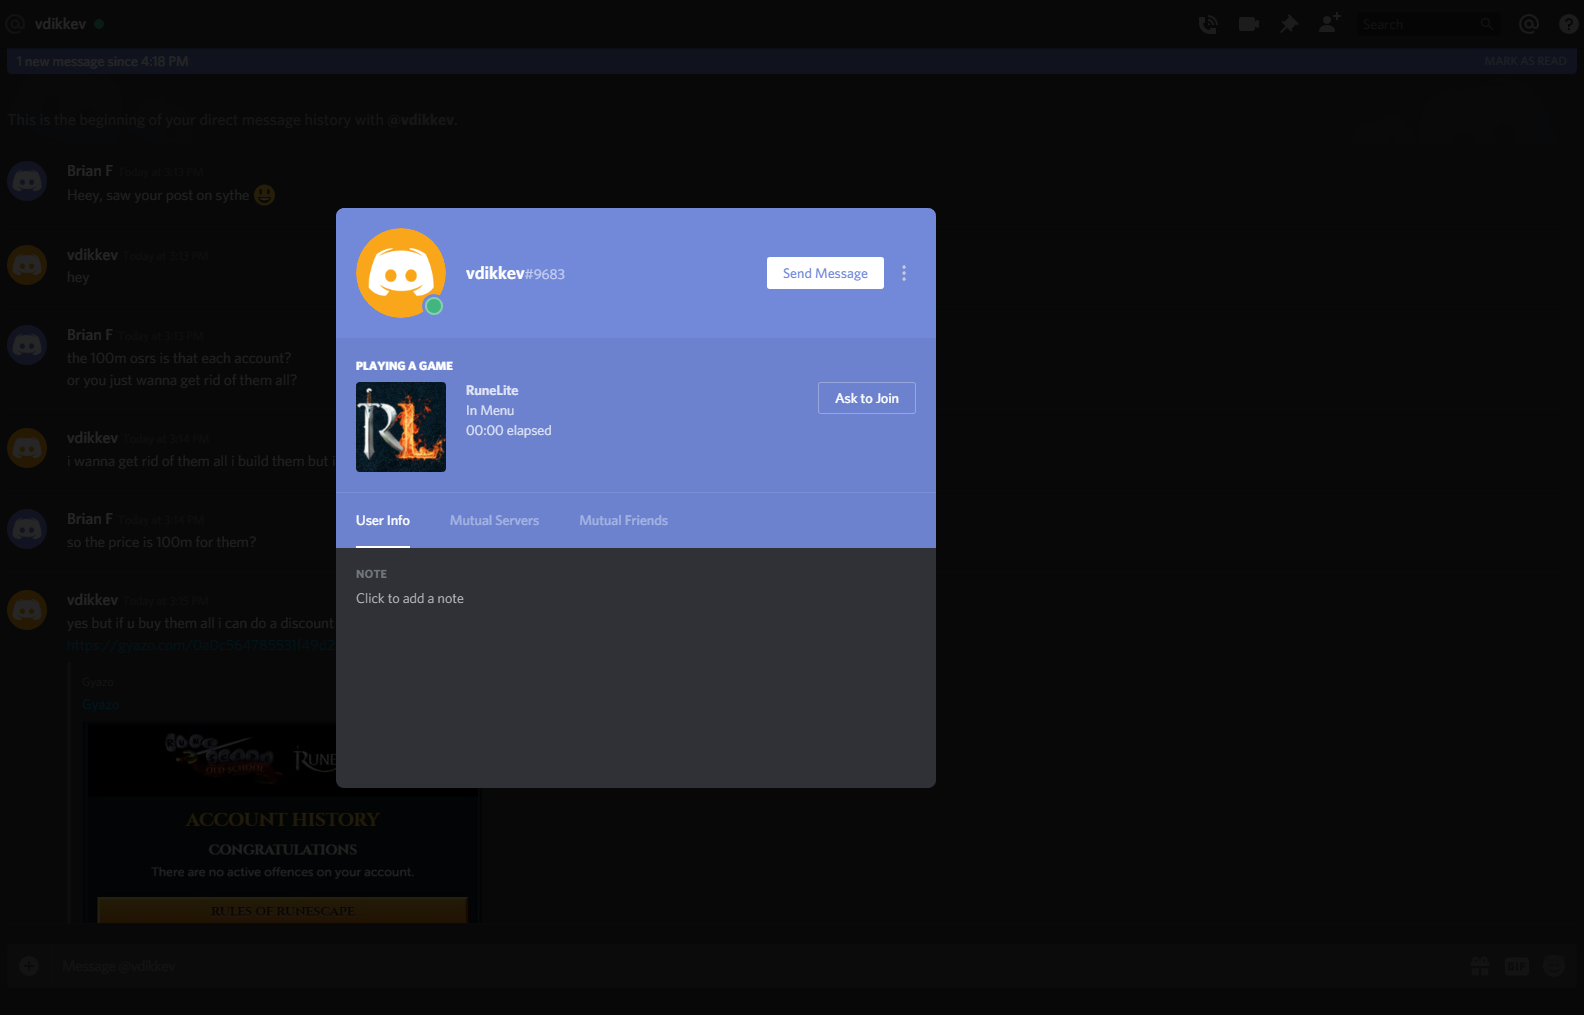Add friends to DM icon
1584x1015 pixels.
[x=1329, y=23]
